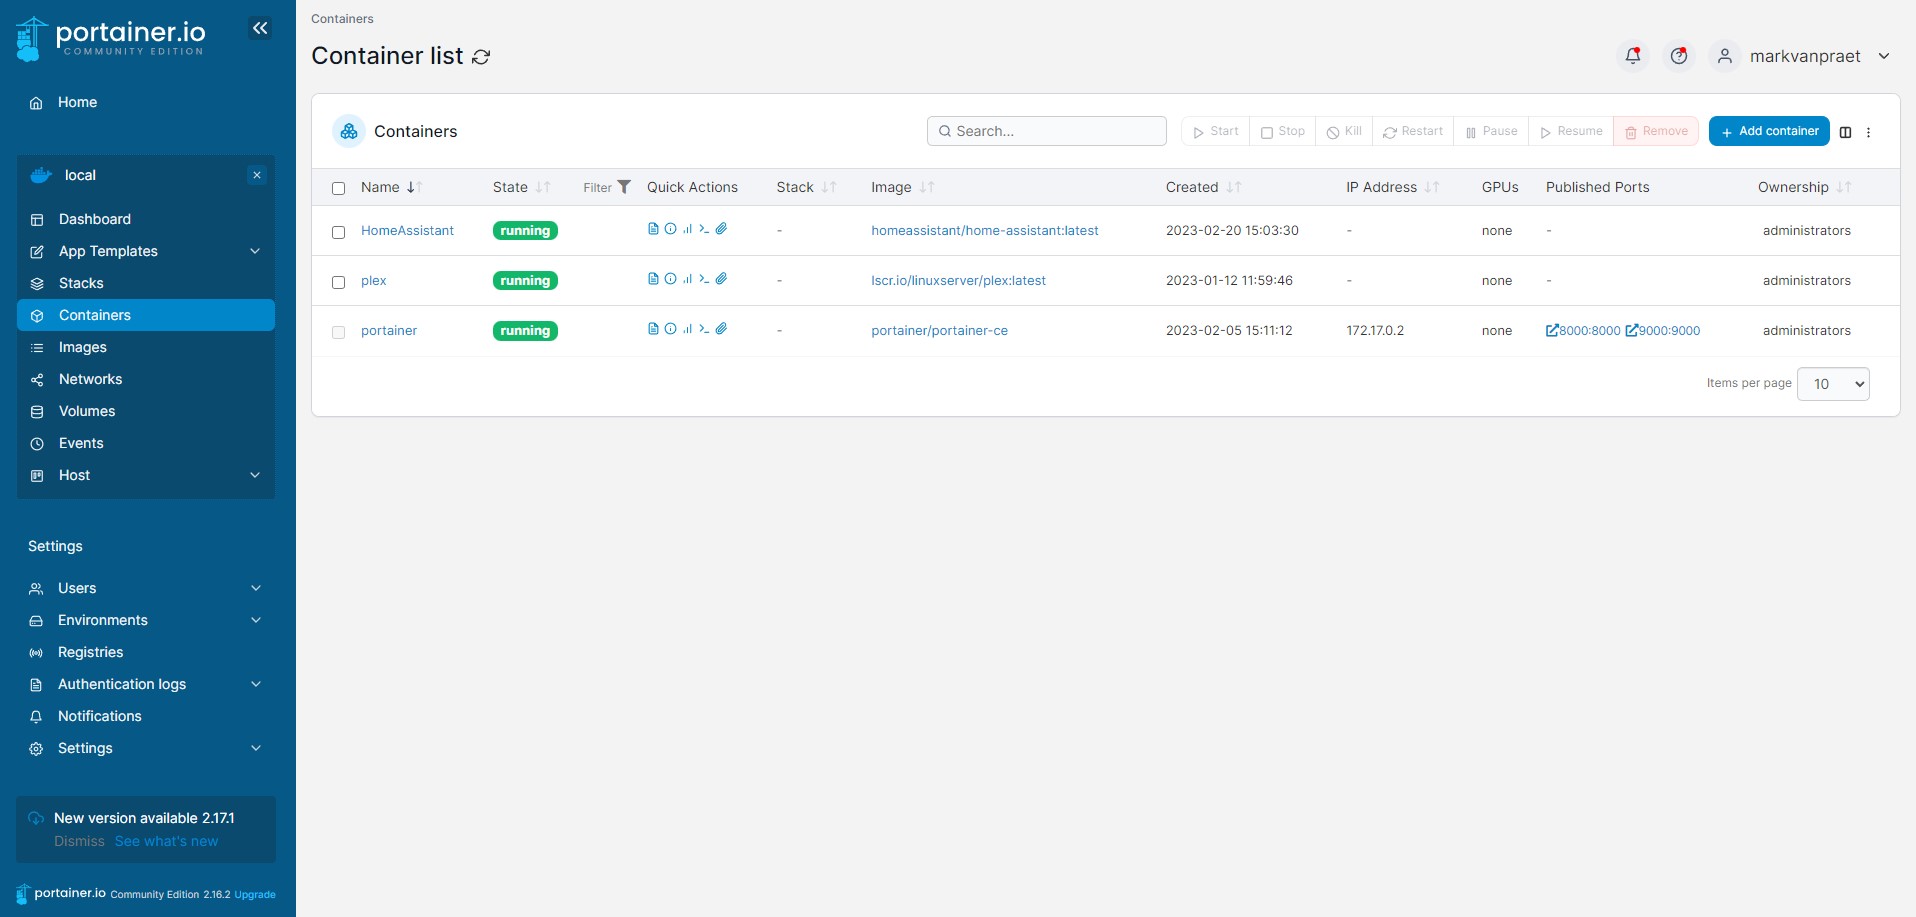Open stats icon for plex container
The width and height of the screenshot is (1916, 917).
pos(687,279)
